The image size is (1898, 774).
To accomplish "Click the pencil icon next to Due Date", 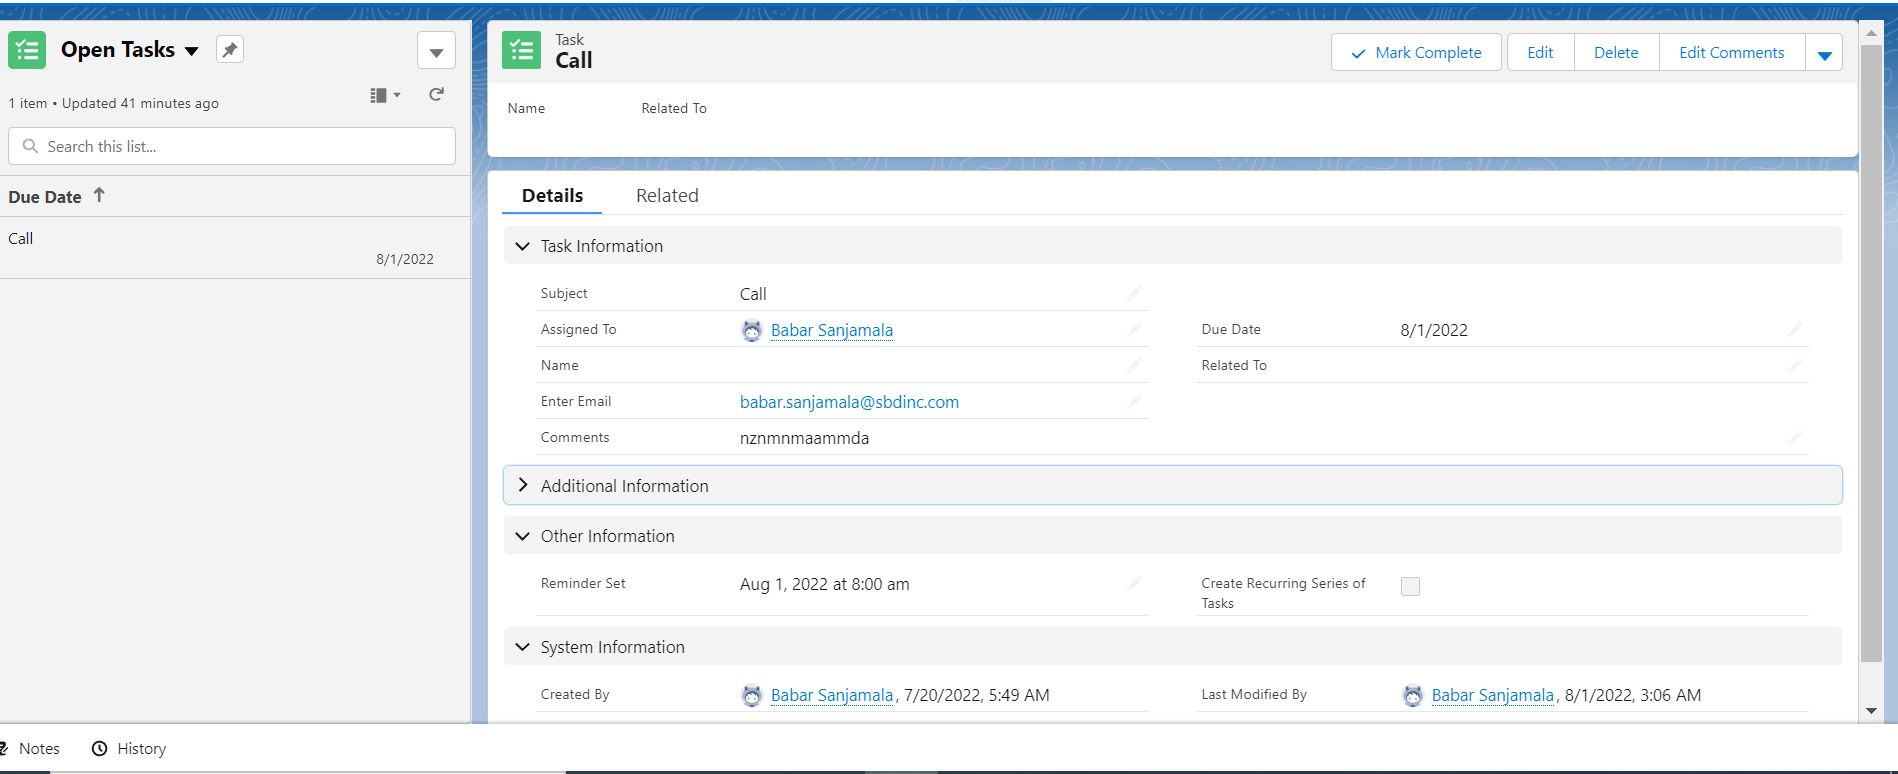I will [x=1794, y=330].
